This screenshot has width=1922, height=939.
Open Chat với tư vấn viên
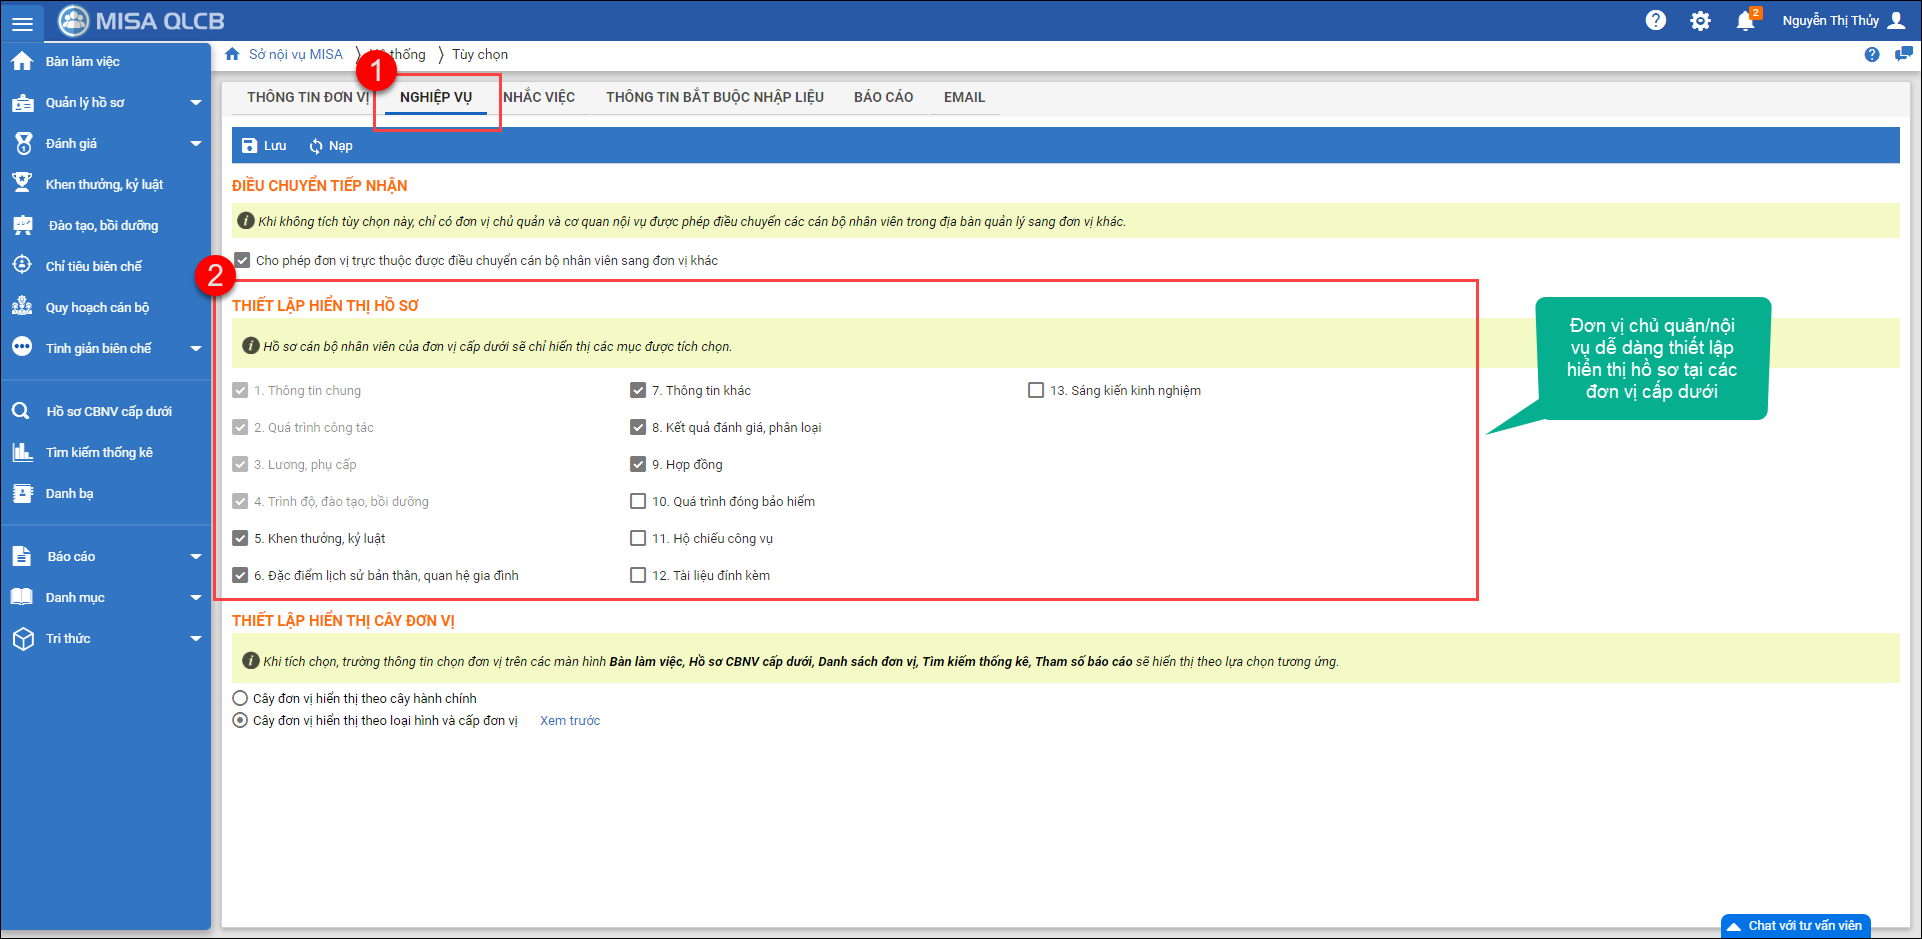[x=1796, y=926]
